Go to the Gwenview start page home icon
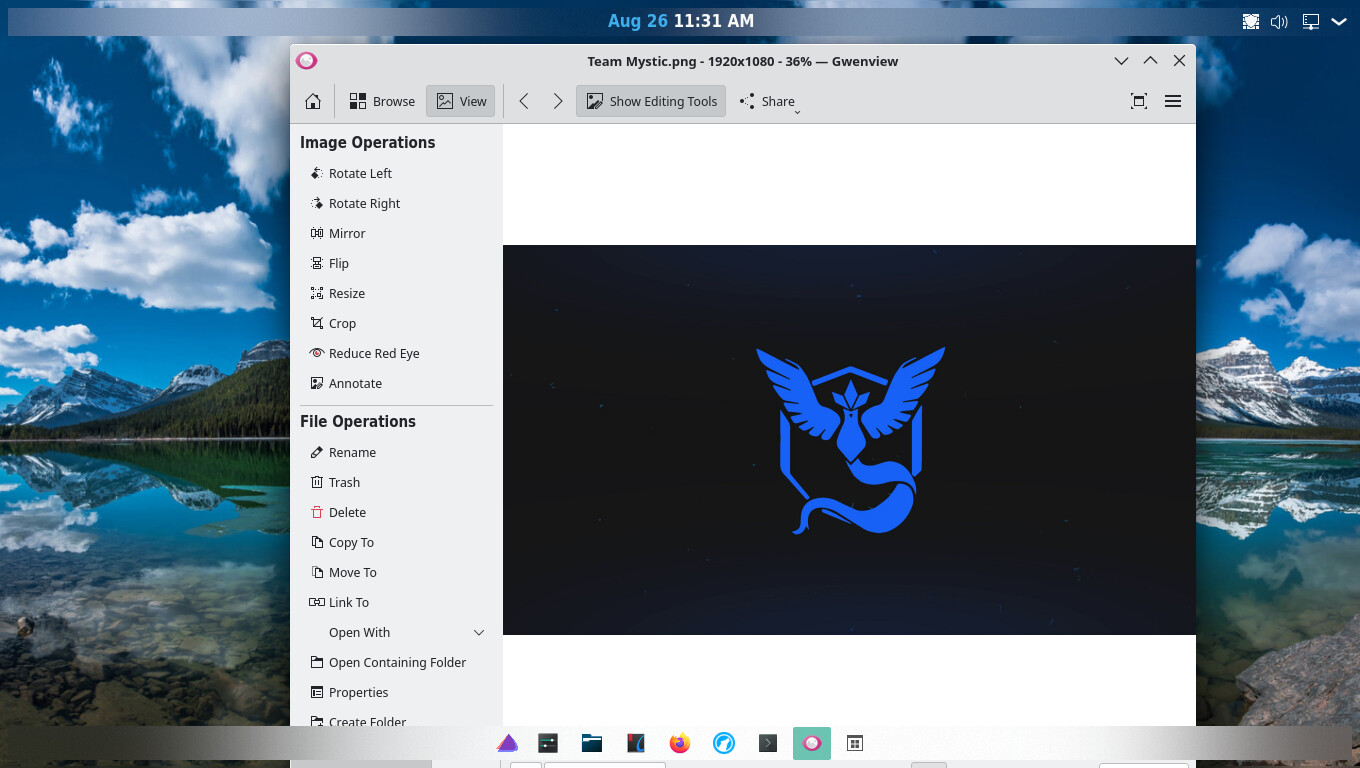Viewport: 1360px width, 768px height. pyautogui.click(x=313, y=101)
